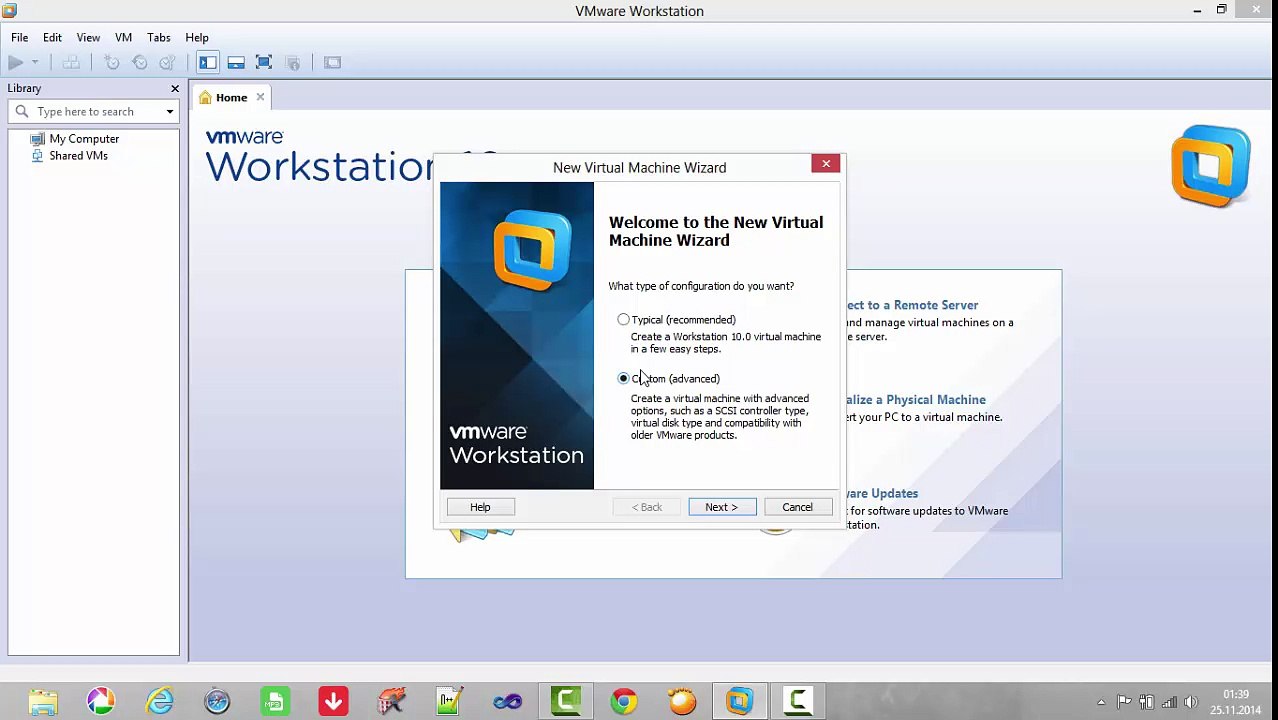The width and height of the screenshot is (1278, 720).
Task: Click the Take Snapshot toolbar icon
Action: (112, 63)
